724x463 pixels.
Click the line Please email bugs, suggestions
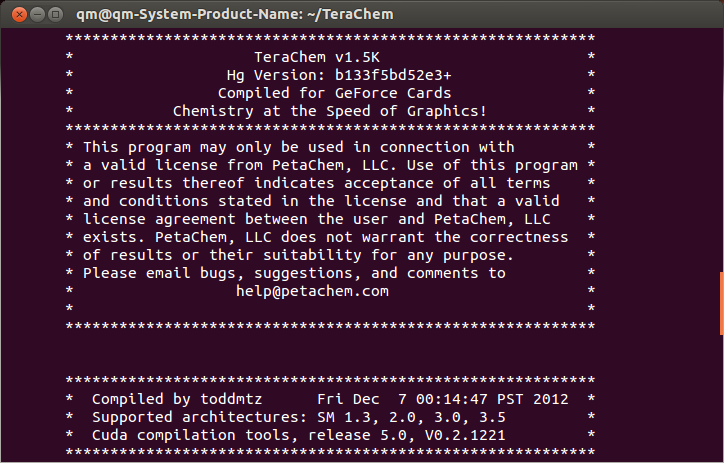tap(294, 273)
